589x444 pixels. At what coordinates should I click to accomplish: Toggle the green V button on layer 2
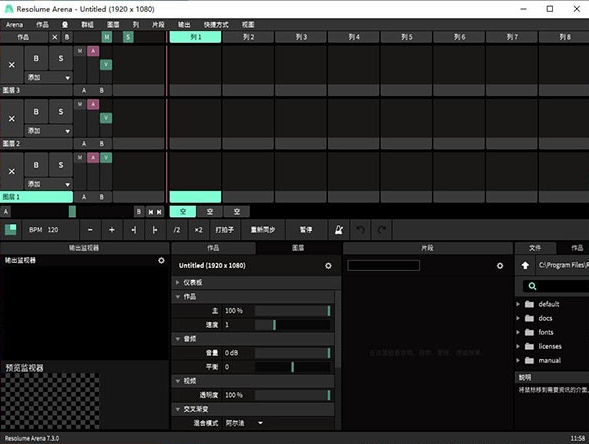(106, 118)
